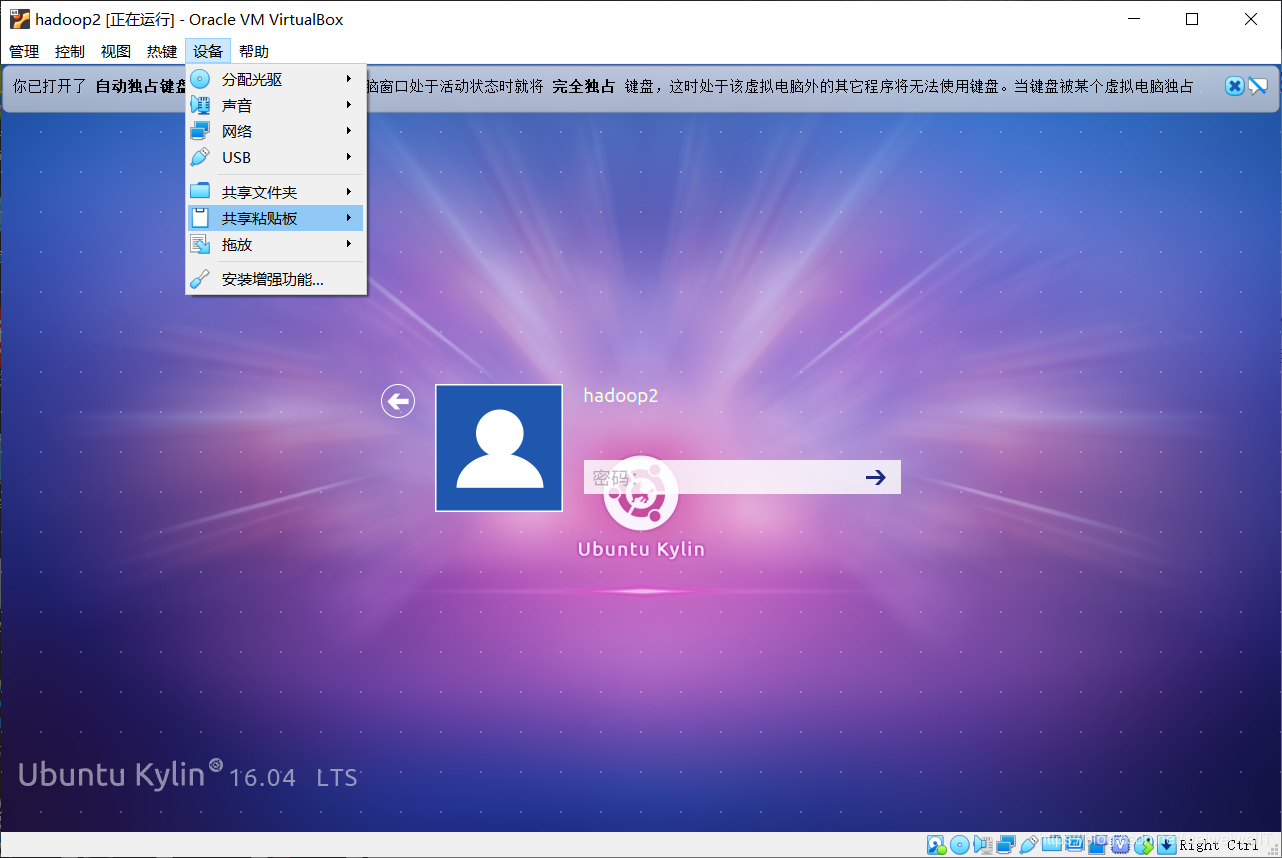Screen dimensions: 1282x858
Task: Click the hadoop2 user avatar
Action: point(499,448)
